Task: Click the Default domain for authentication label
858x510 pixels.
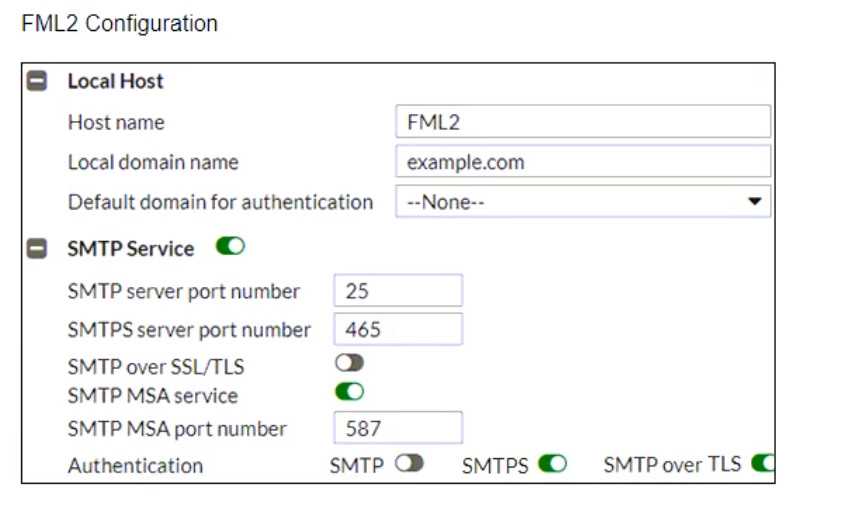Action: (x=220, y=202)
